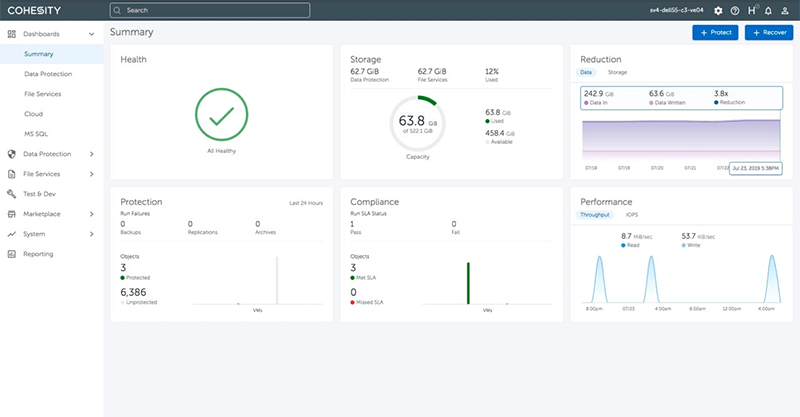This screenshot has width=800, height=417.
Task: Click the 0 Archives count
Action: [x=258, y=224]
